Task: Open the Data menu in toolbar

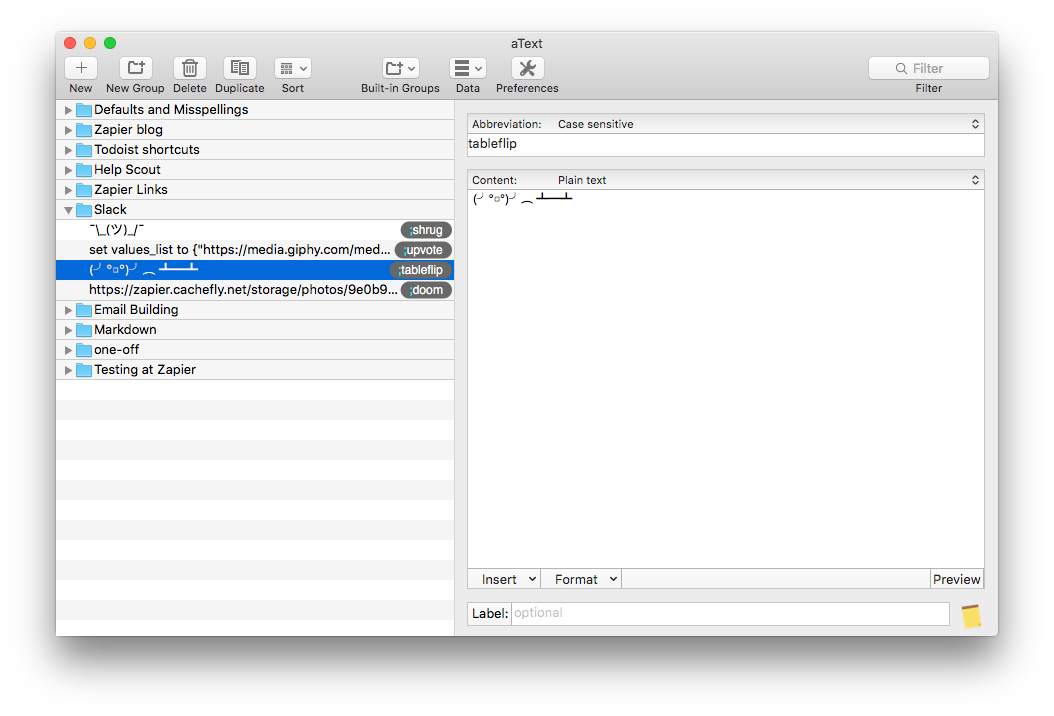Action: 468,68
